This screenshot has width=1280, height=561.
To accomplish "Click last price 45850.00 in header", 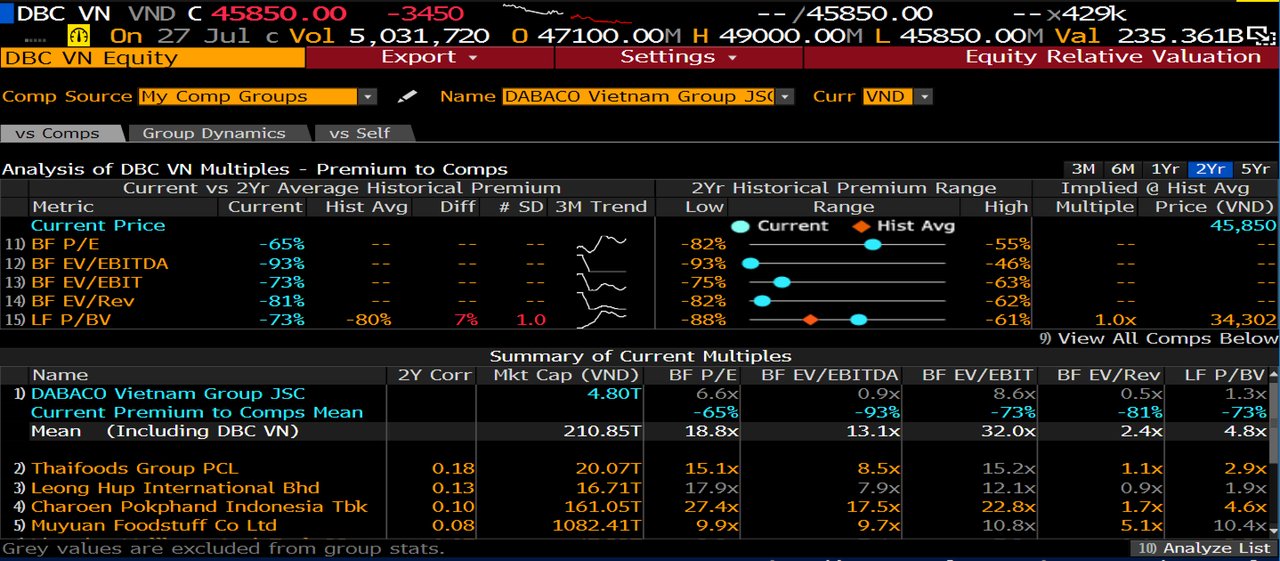I will 279,13.
